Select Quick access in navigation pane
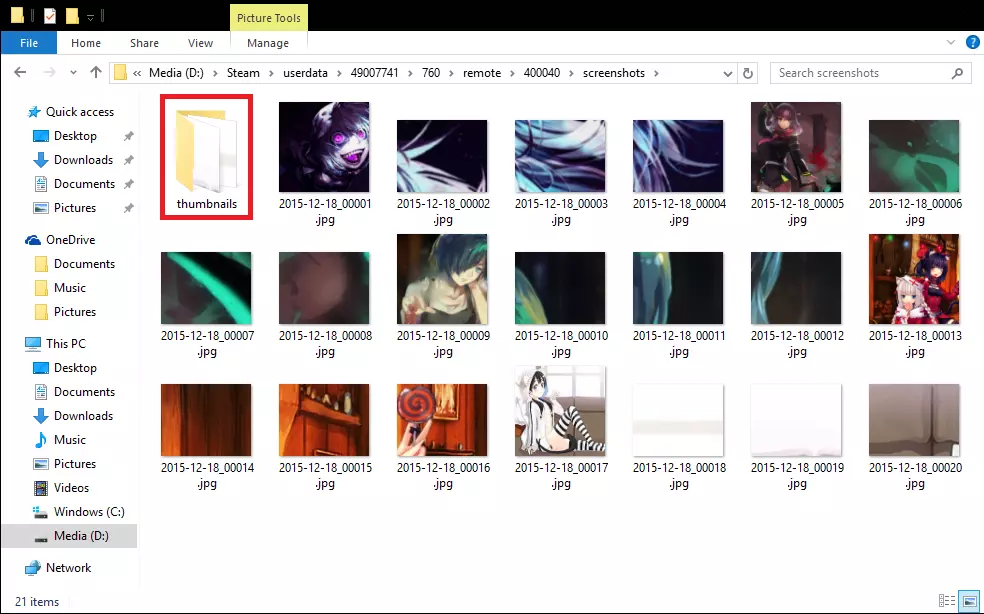Viewport: 984px width, 614px height. (x=80, y=112)
